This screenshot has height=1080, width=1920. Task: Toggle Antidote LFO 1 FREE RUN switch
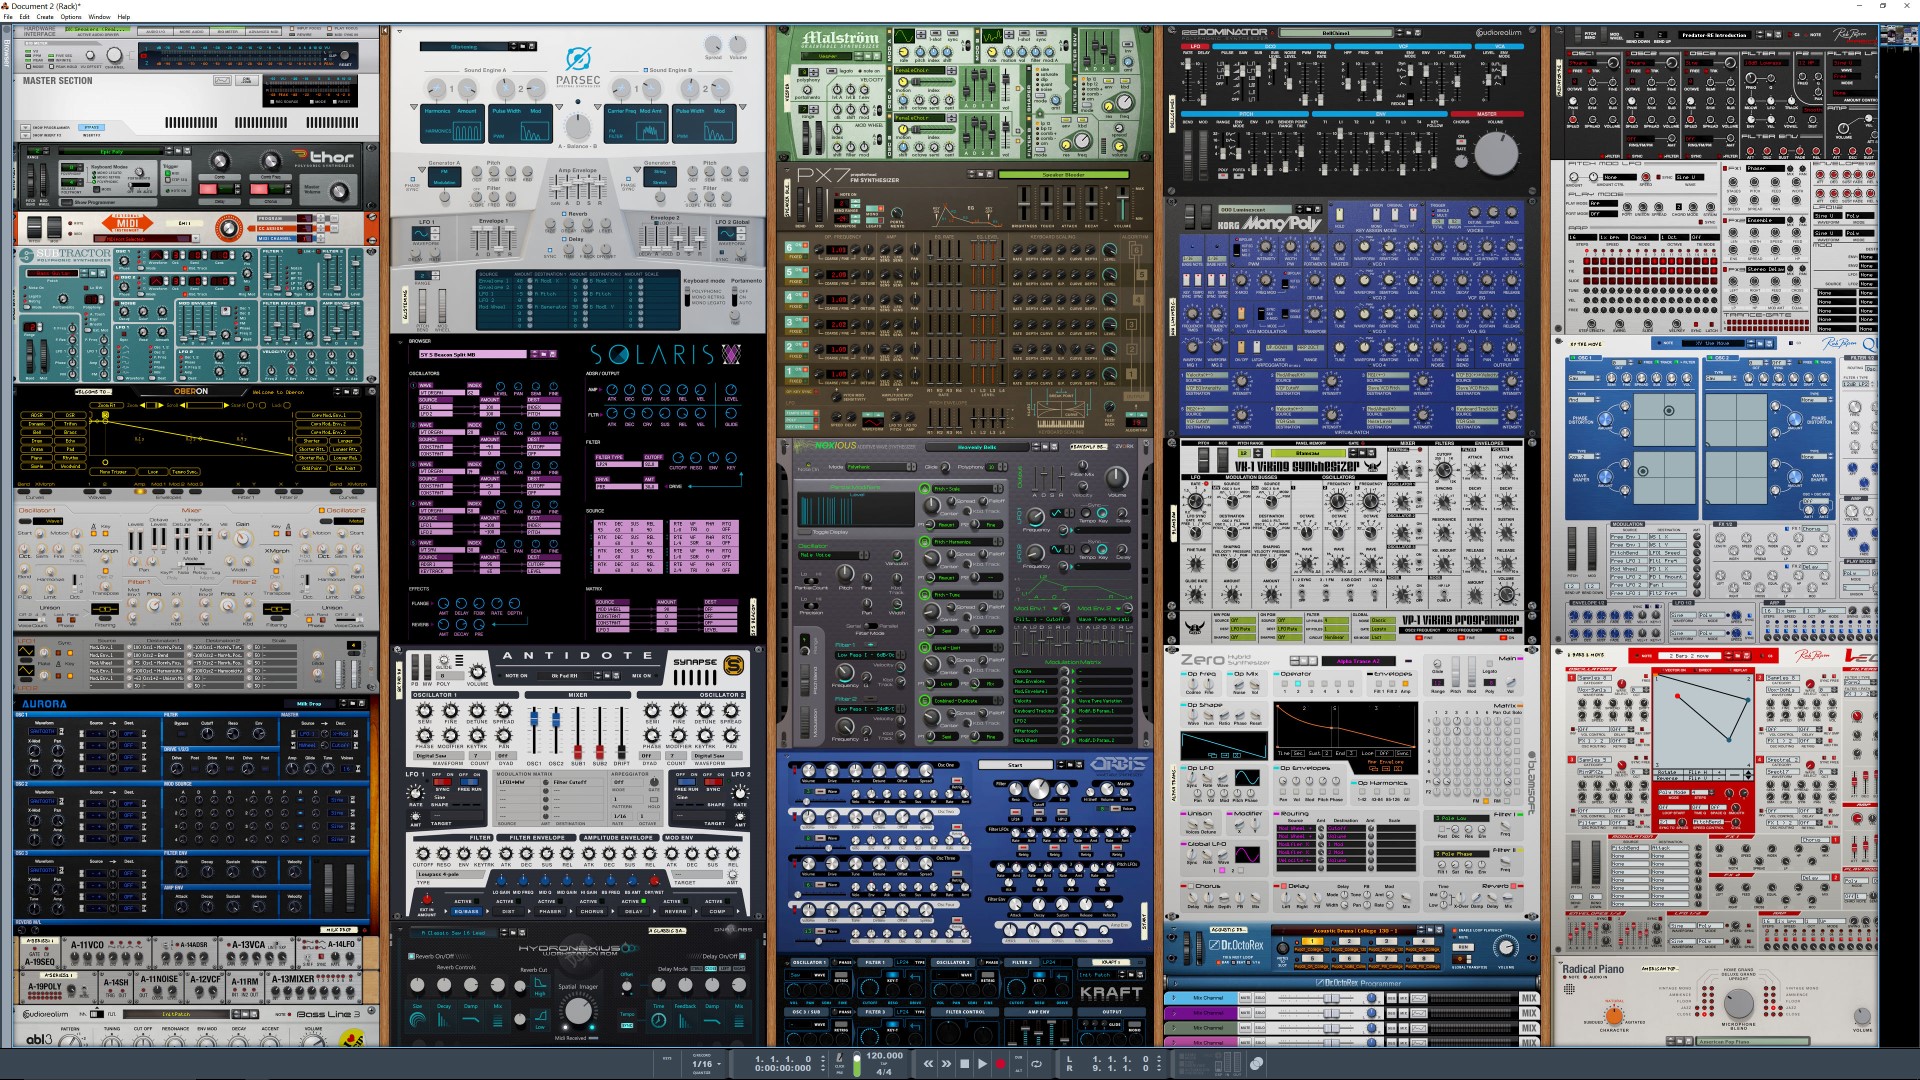(469, 782)
